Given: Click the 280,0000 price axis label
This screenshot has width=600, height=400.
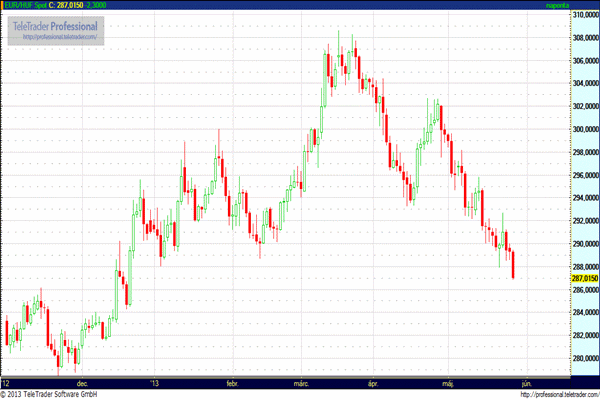Looking at the screenshot, I should click(x=584, y=358).
